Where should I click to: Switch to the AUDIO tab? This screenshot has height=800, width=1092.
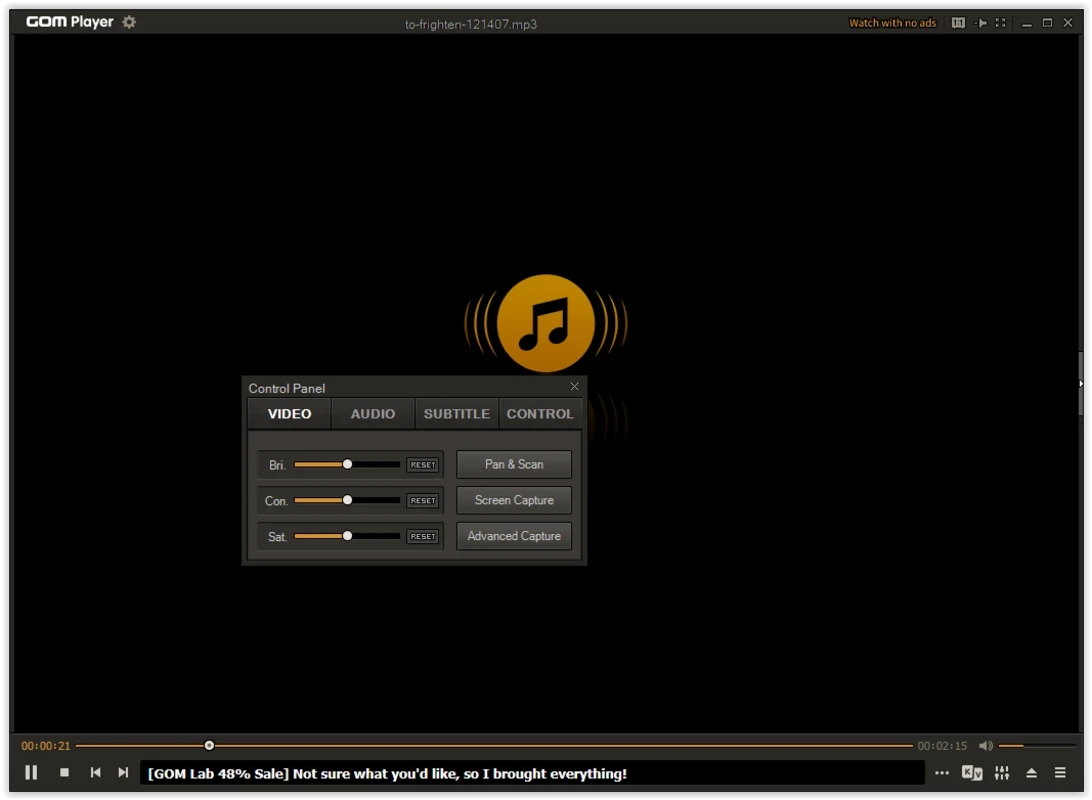coord(372,414)
